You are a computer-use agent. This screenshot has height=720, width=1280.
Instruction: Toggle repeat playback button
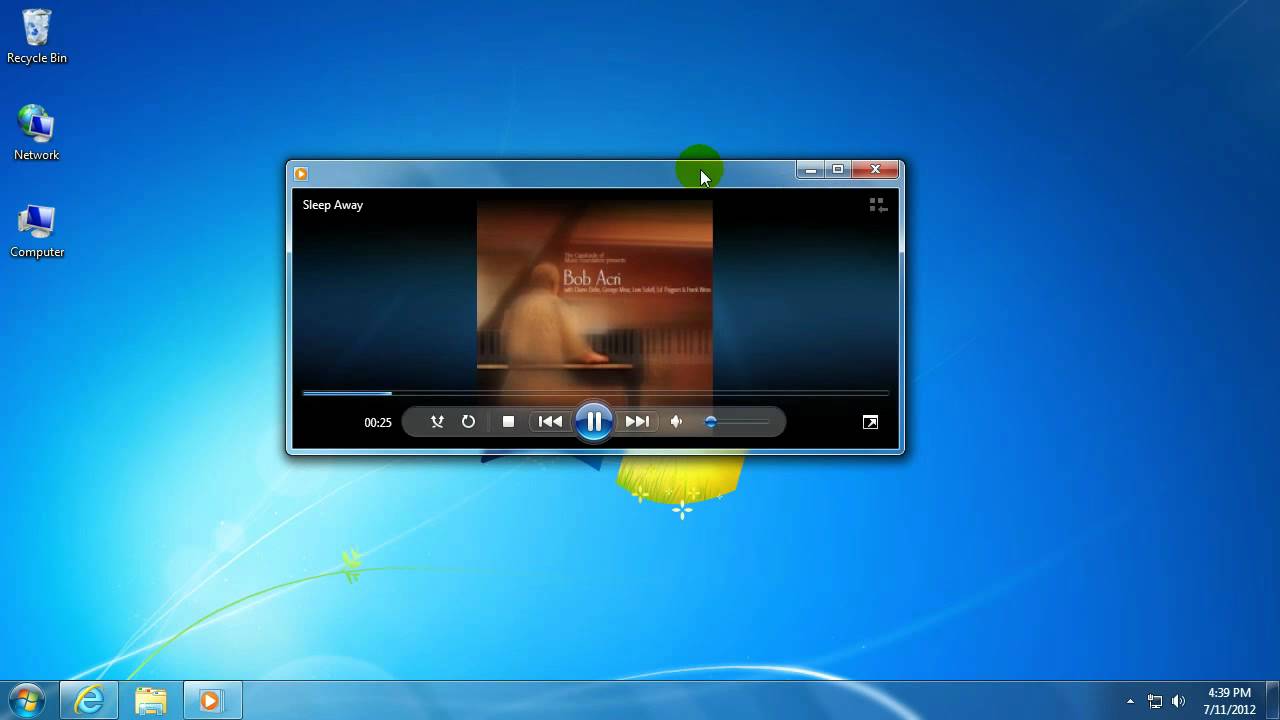(468, 422)
